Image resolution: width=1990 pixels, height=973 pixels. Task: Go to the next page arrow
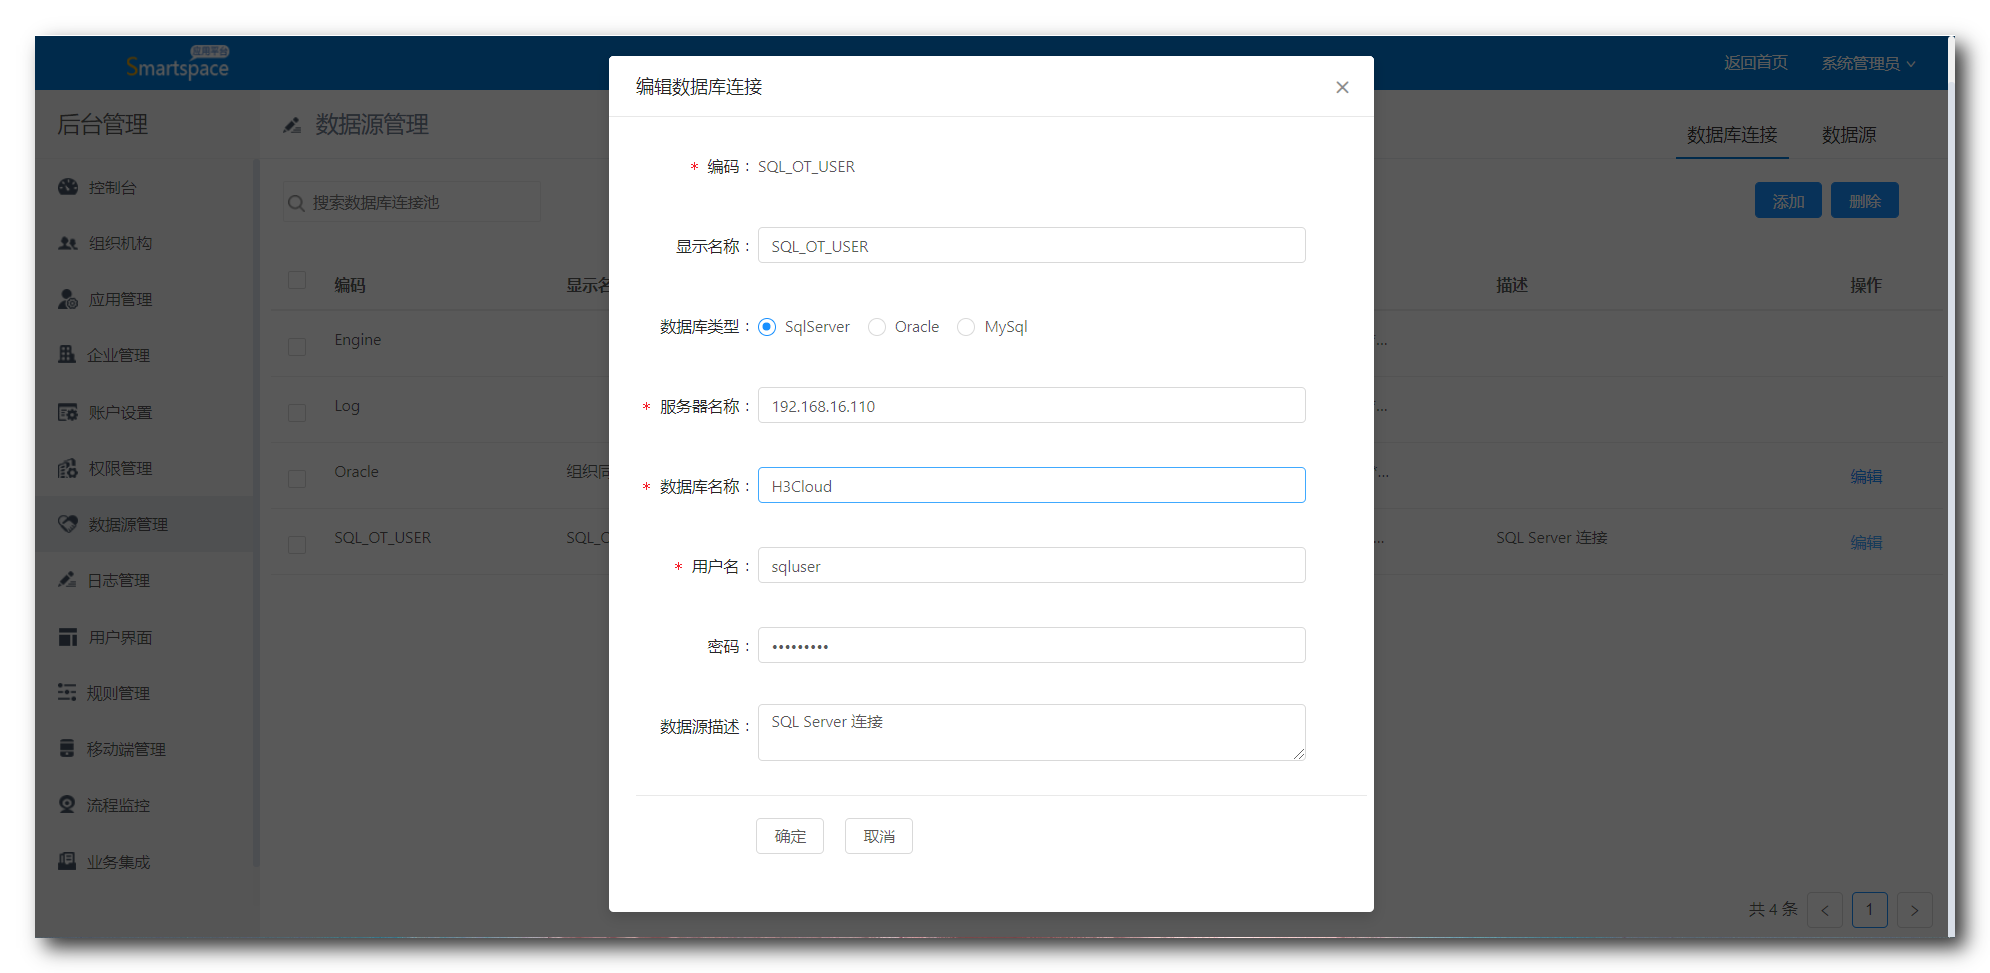1915,910
